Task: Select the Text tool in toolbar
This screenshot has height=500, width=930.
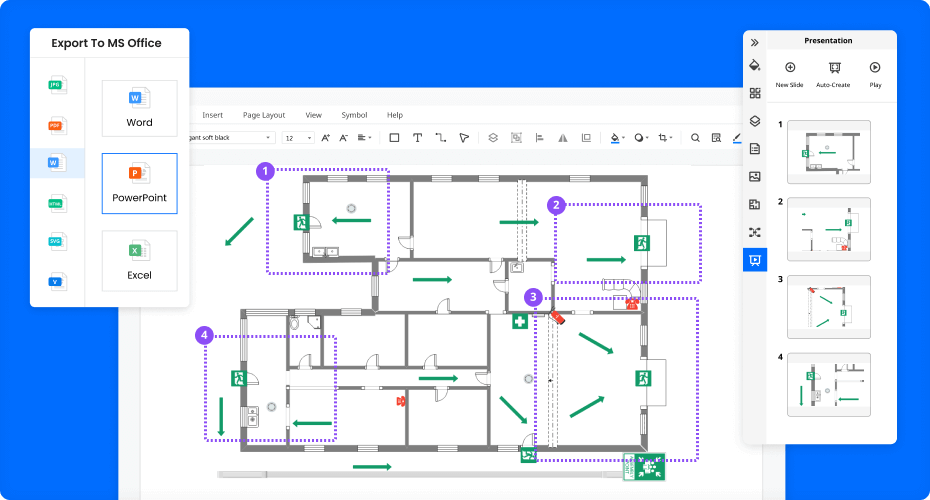Action: pos(418,138)
